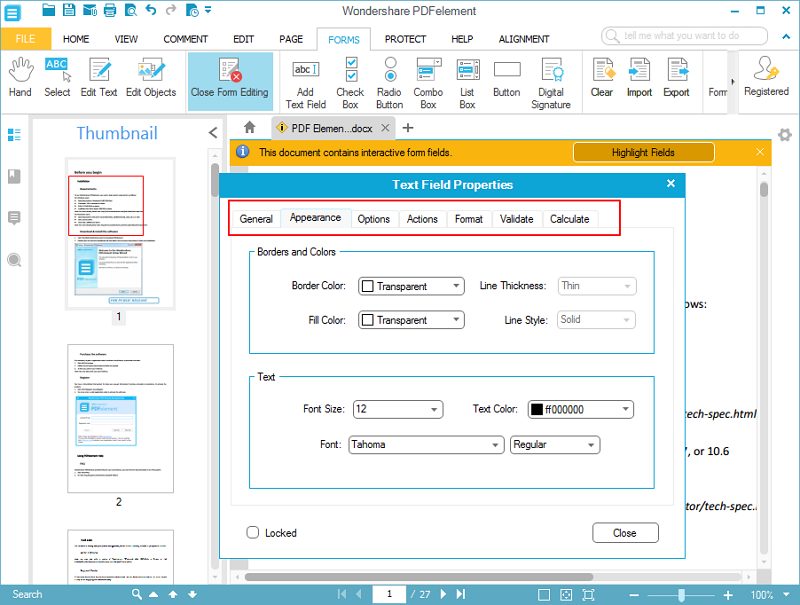Collapse the Thumbnail panel
Image resolution: width=800 pixels, height=605 pixels.
213,133
